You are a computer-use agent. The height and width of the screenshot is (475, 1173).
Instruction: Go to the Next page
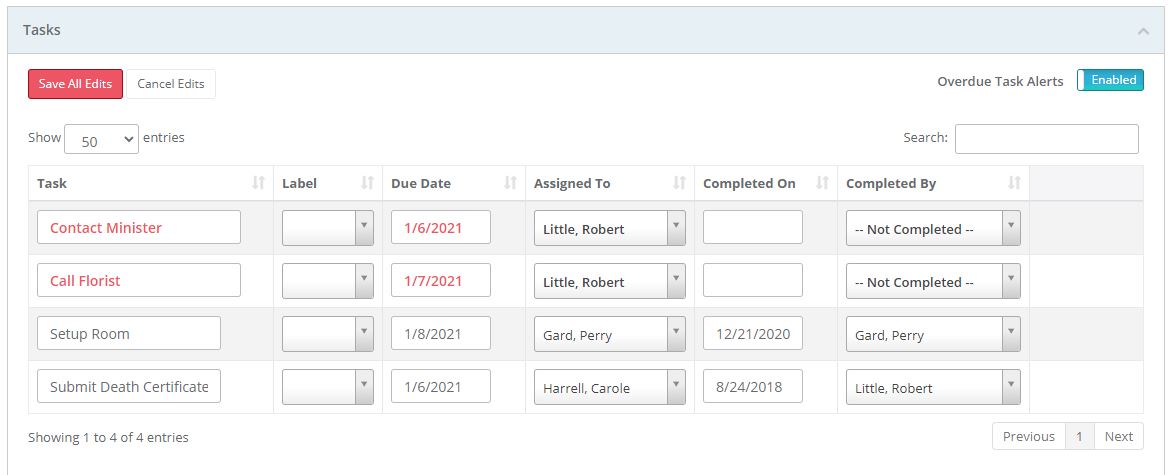tap(1118, 436)
